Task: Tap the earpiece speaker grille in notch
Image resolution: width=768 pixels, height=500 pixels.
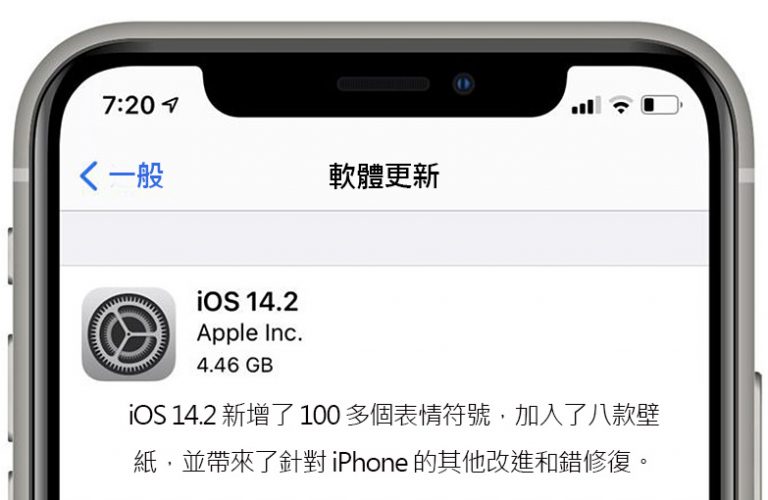Action: pyautogui.click(x=384, y=84)
